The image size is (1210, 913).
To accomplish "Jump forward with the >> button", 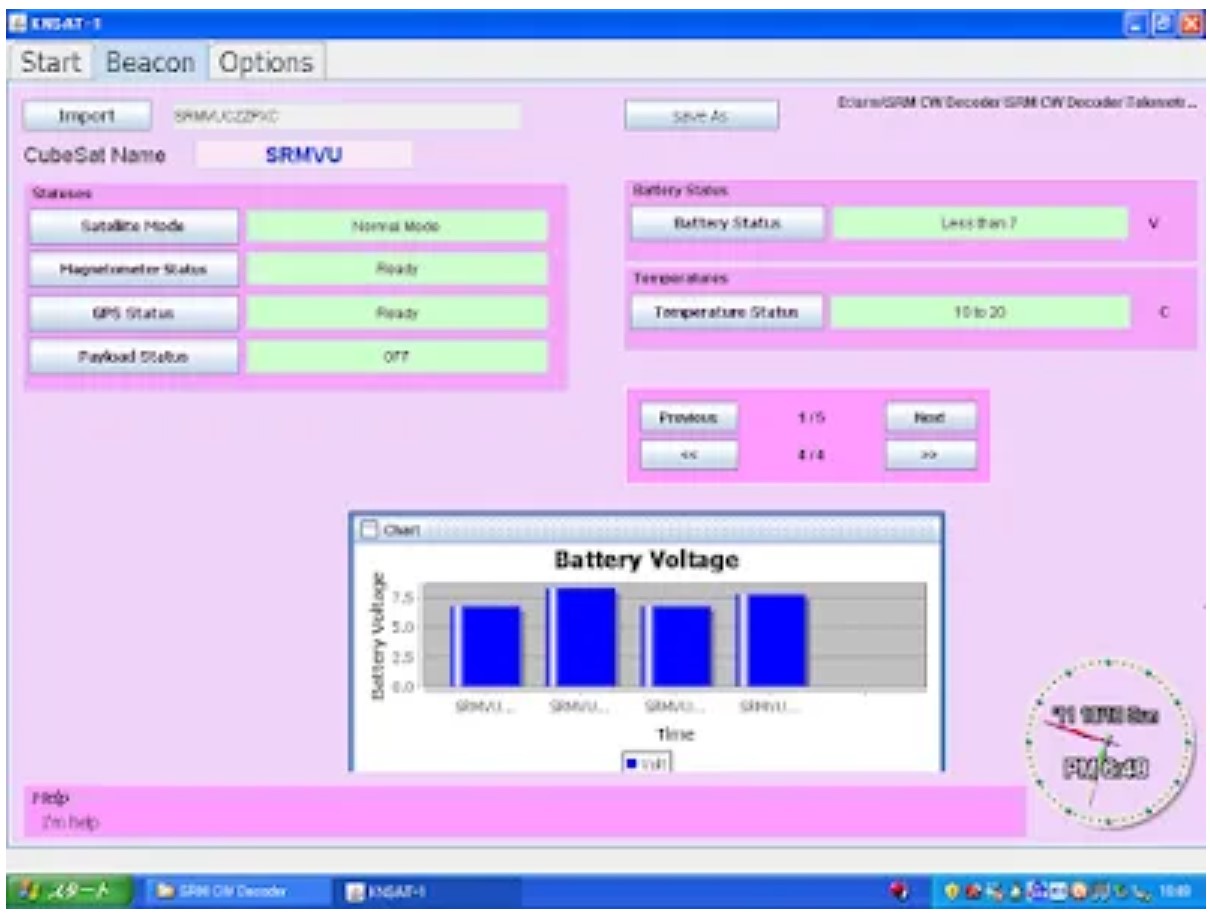I will (930, 454).
